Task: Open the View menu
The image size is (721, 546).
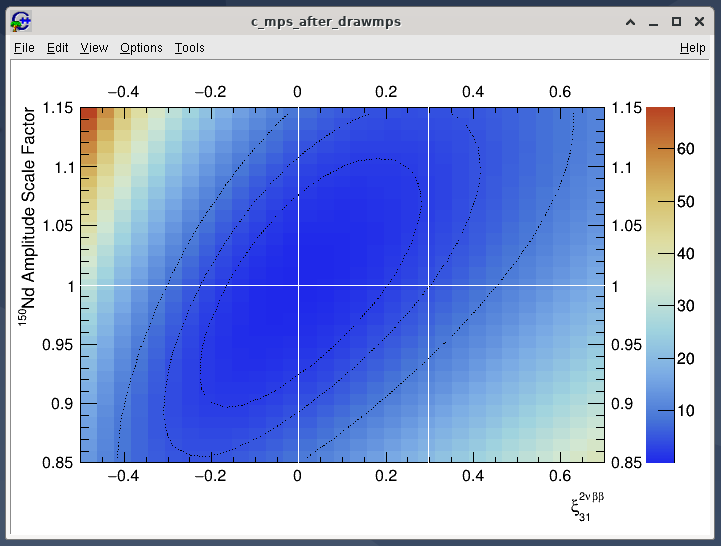Action: coord(94,48)
